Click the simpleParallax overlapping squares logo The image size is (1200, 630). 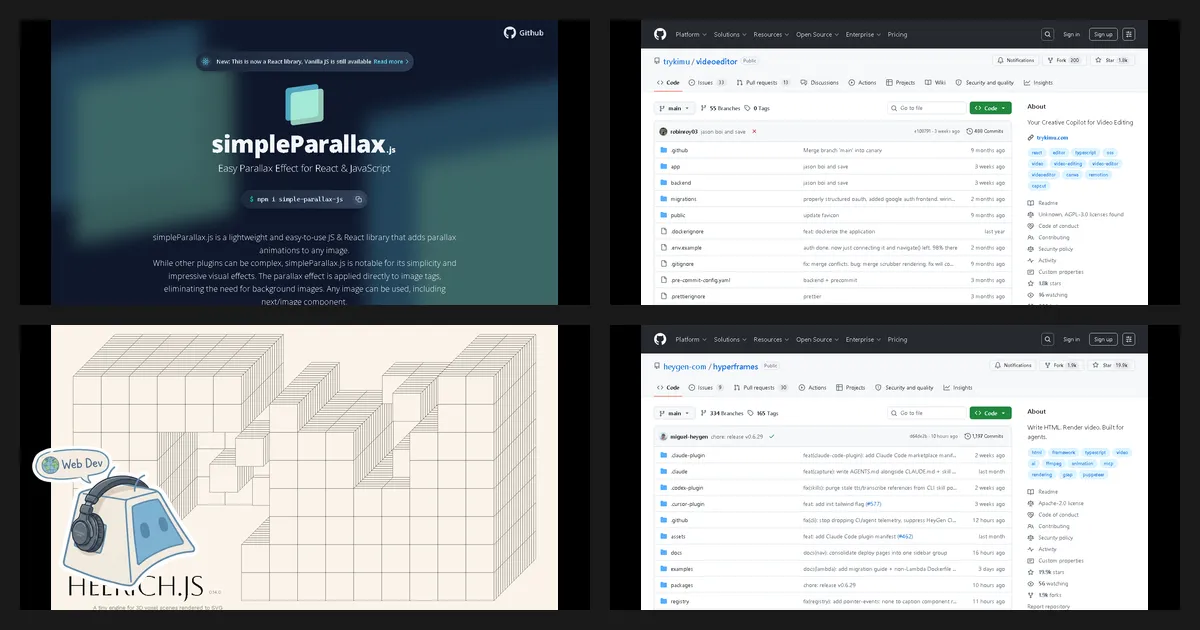304,104
